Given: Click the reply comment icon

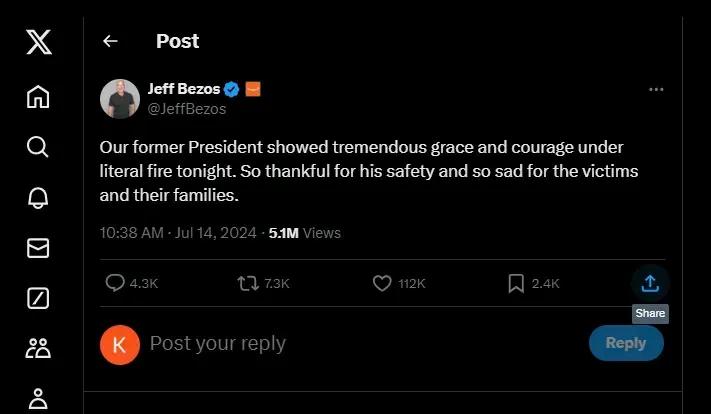Looking at the screenshot, I should (115, 284).
